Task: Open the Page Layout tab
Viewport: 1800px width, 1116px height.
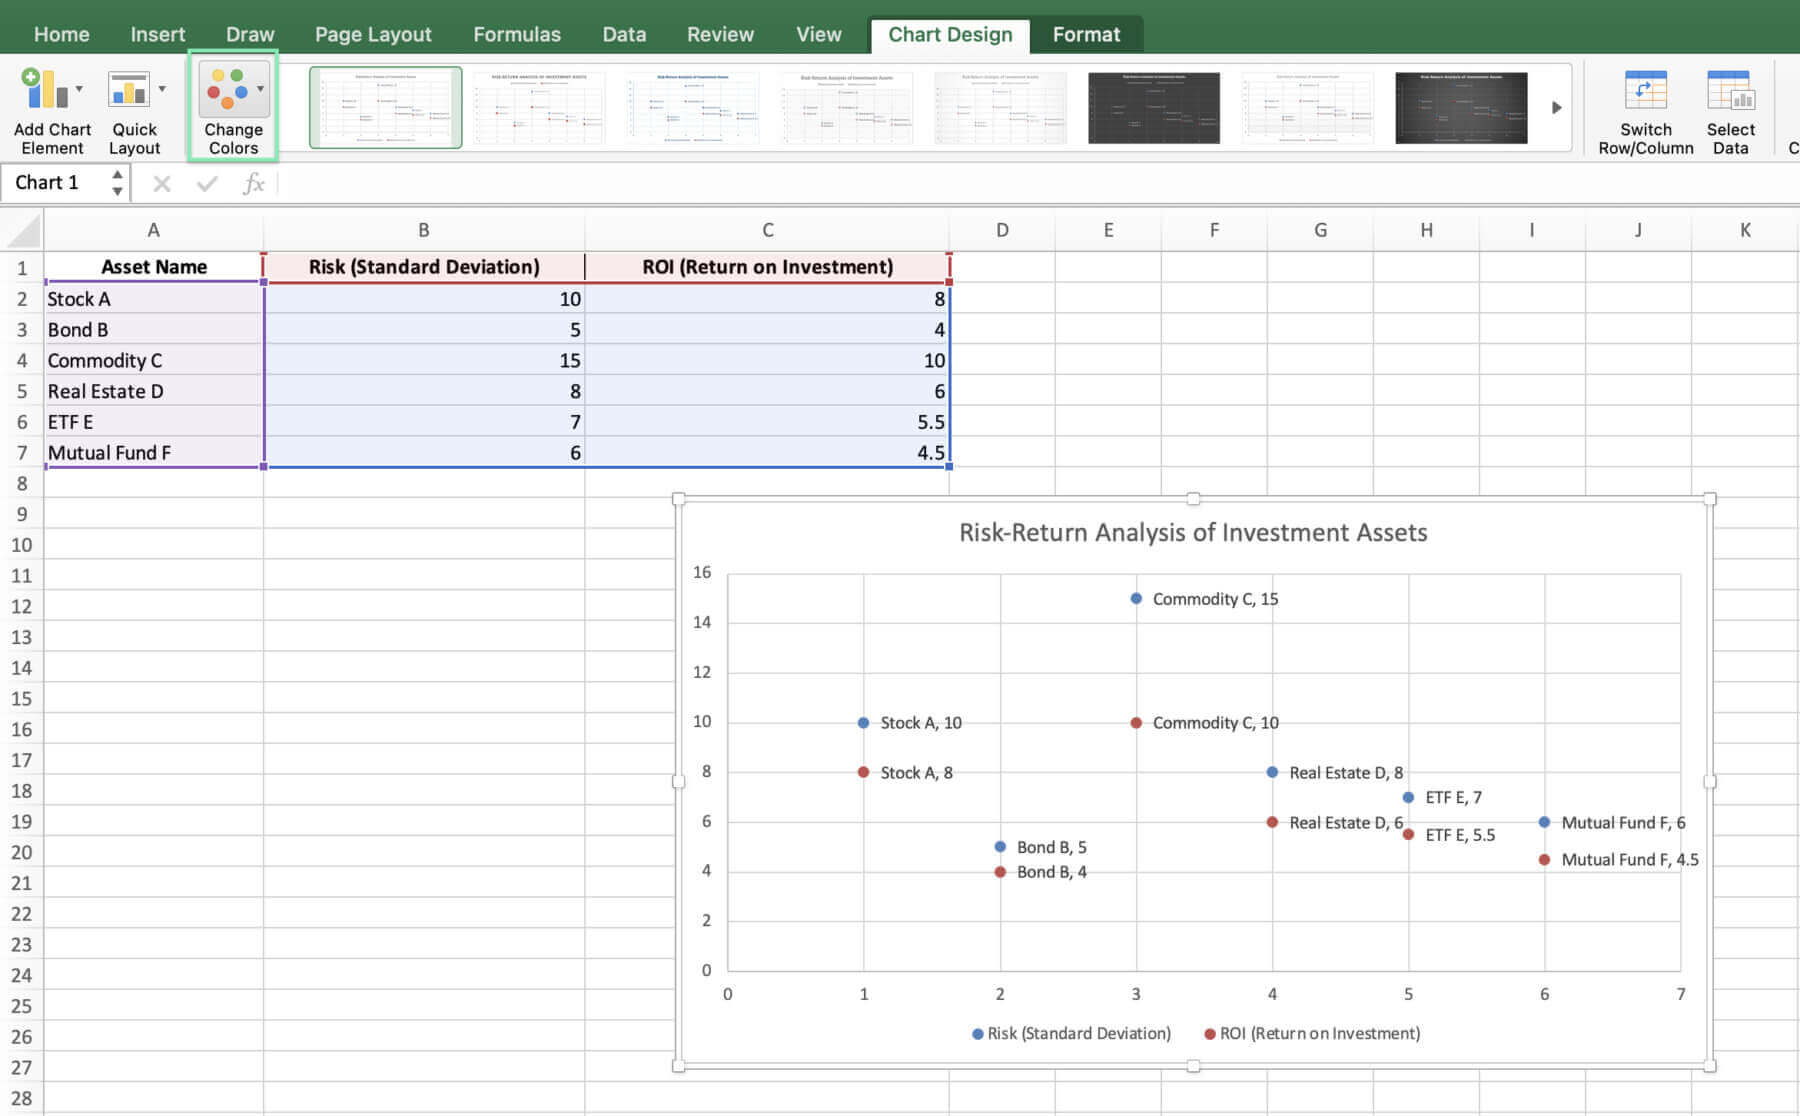Action: coord(373,34)
